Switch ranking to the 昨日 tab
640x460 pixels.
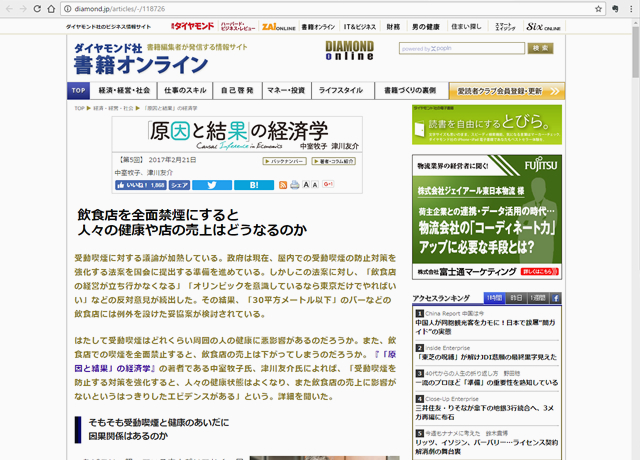coord(515,298)
